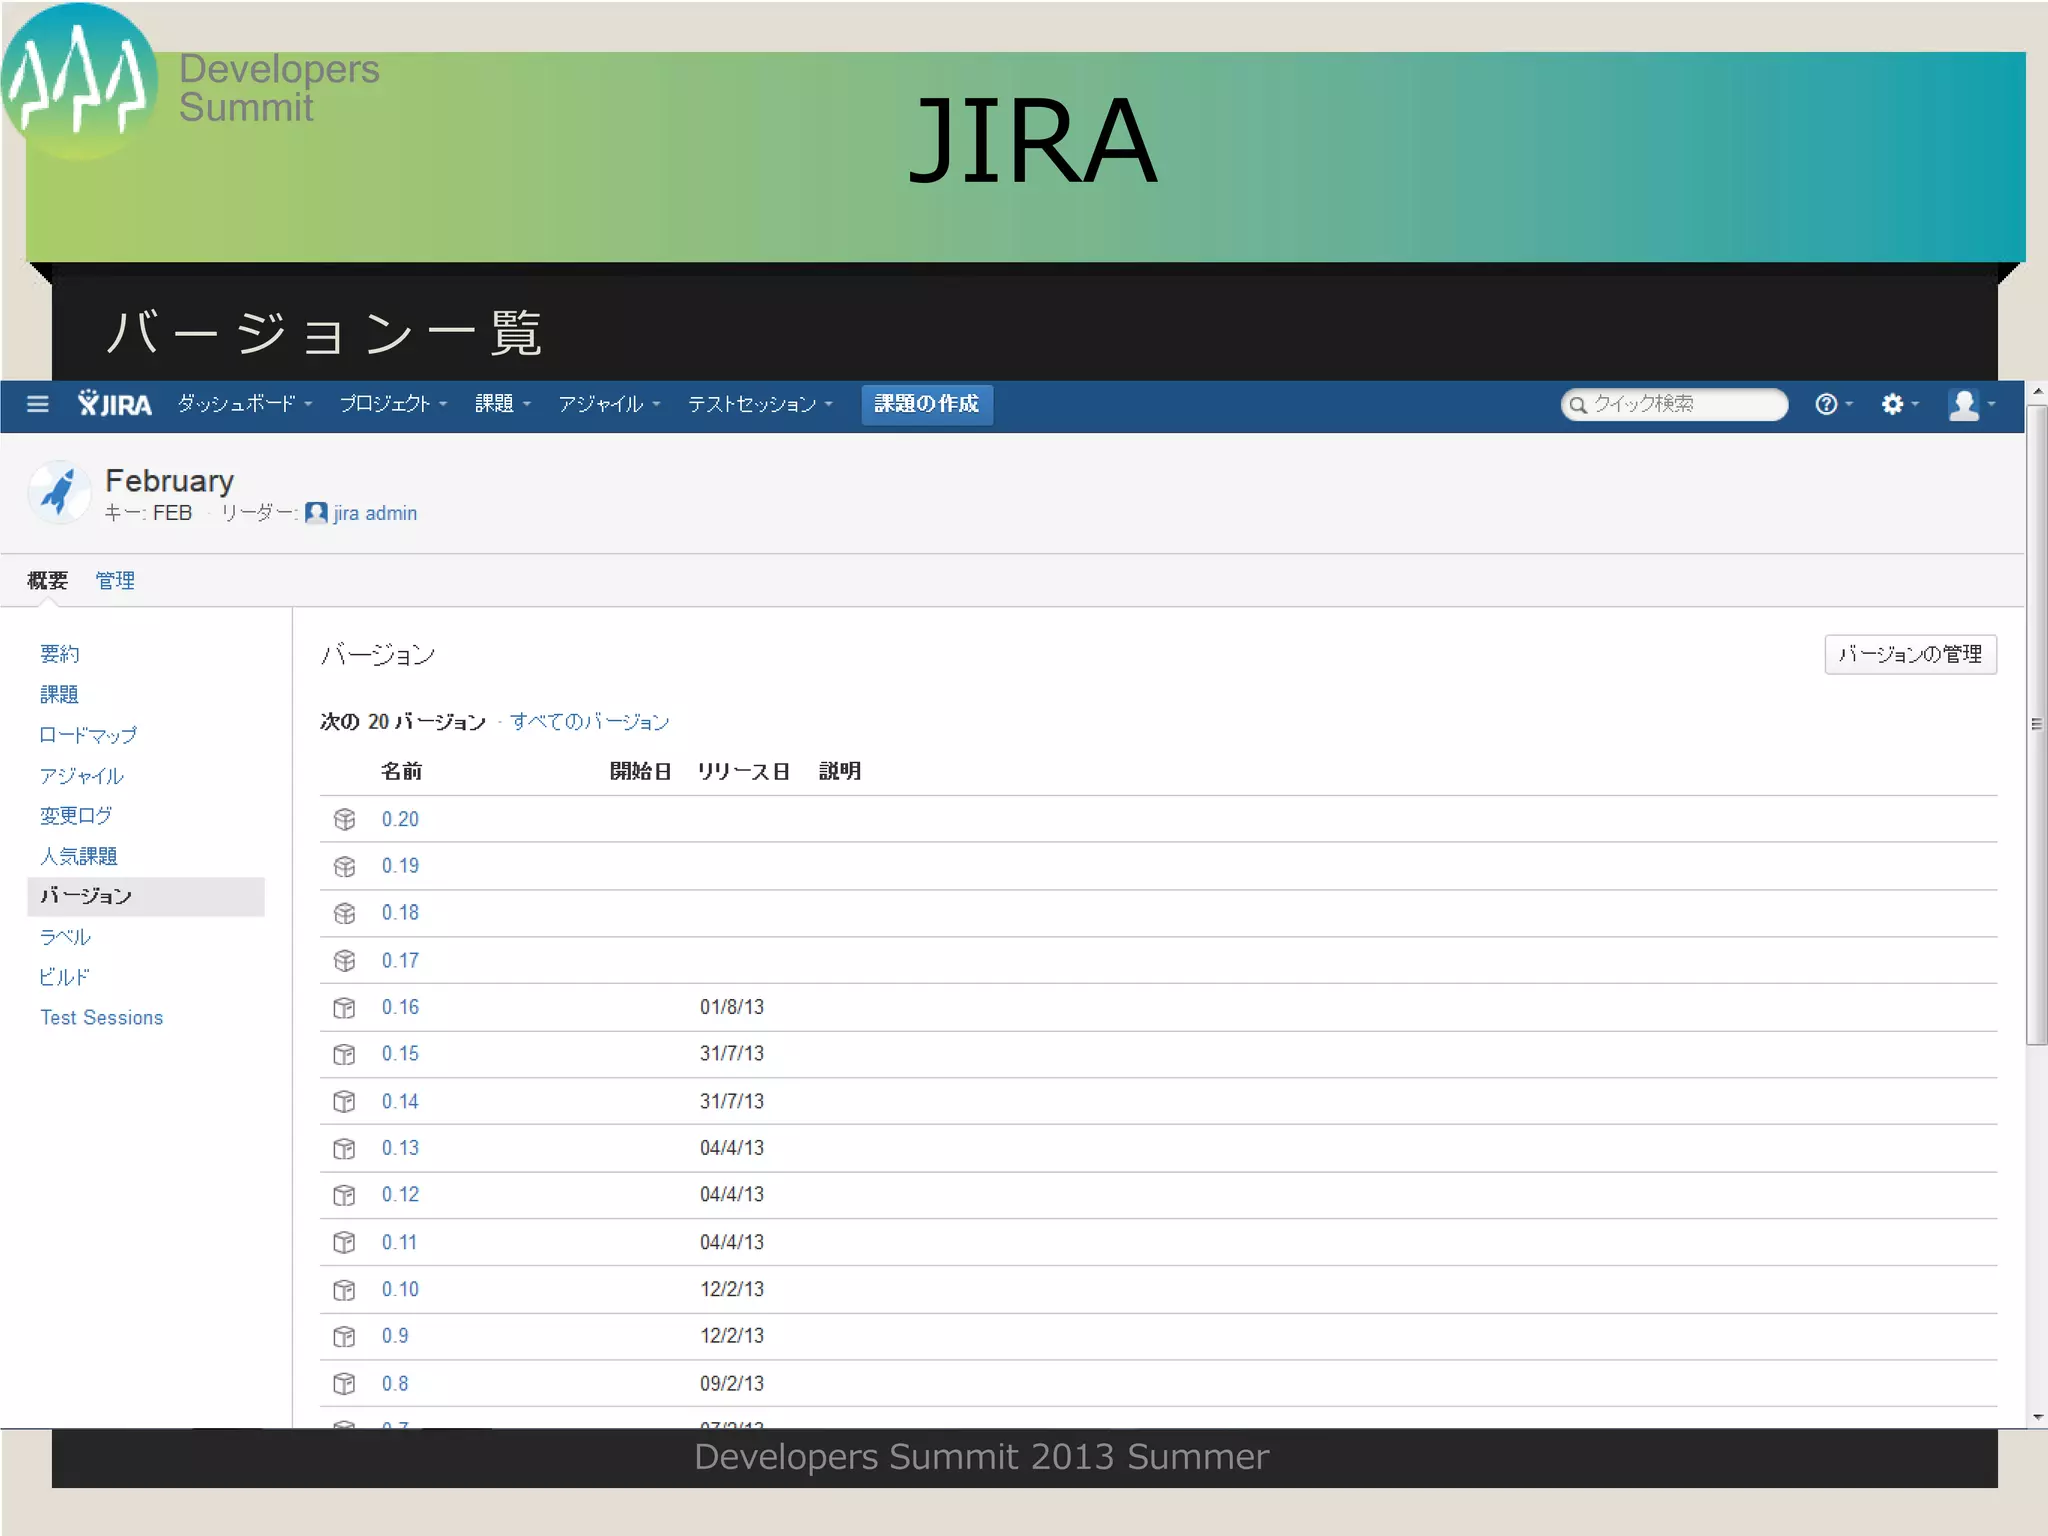The image size is (2048, 1536).
Task: Click the vertical scrollbar thumb
Action: [x=2036, y=724]
